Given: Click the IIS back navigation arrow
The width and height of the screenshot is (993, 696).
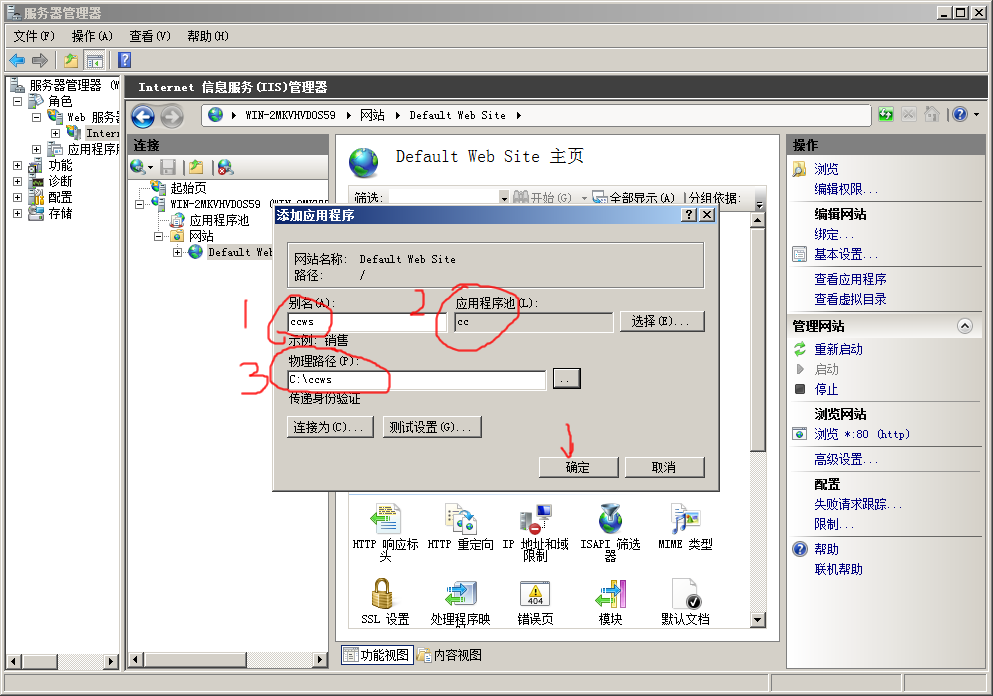Looking at the screenshot, I should click(142, 116).
